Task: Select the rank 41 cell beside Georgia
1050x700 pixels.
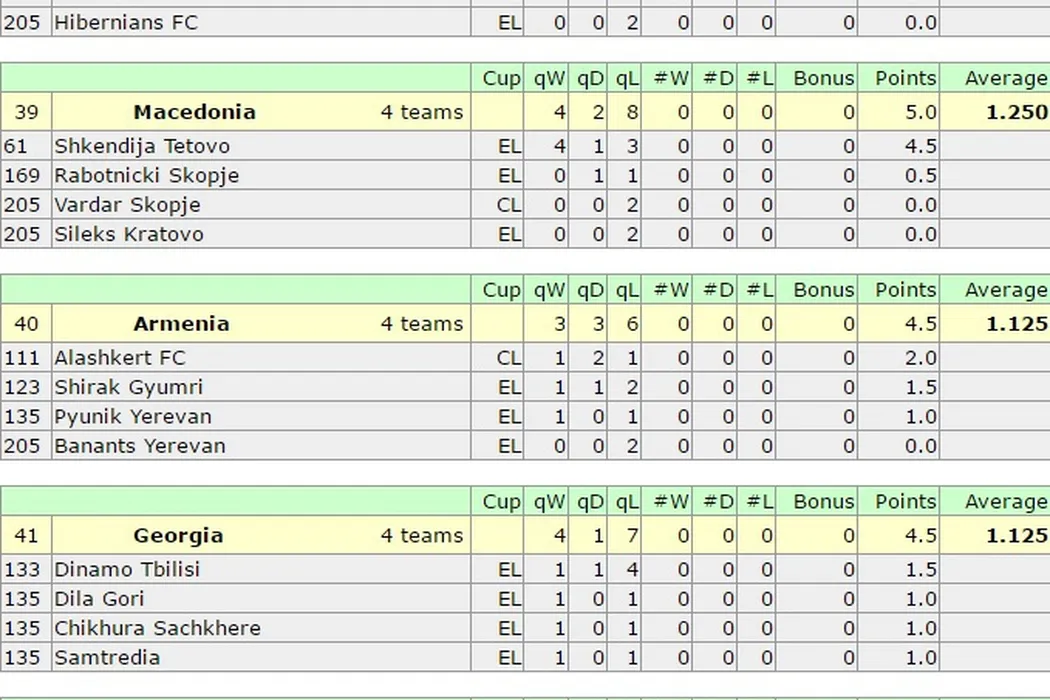Action: (x=26, y=536)
